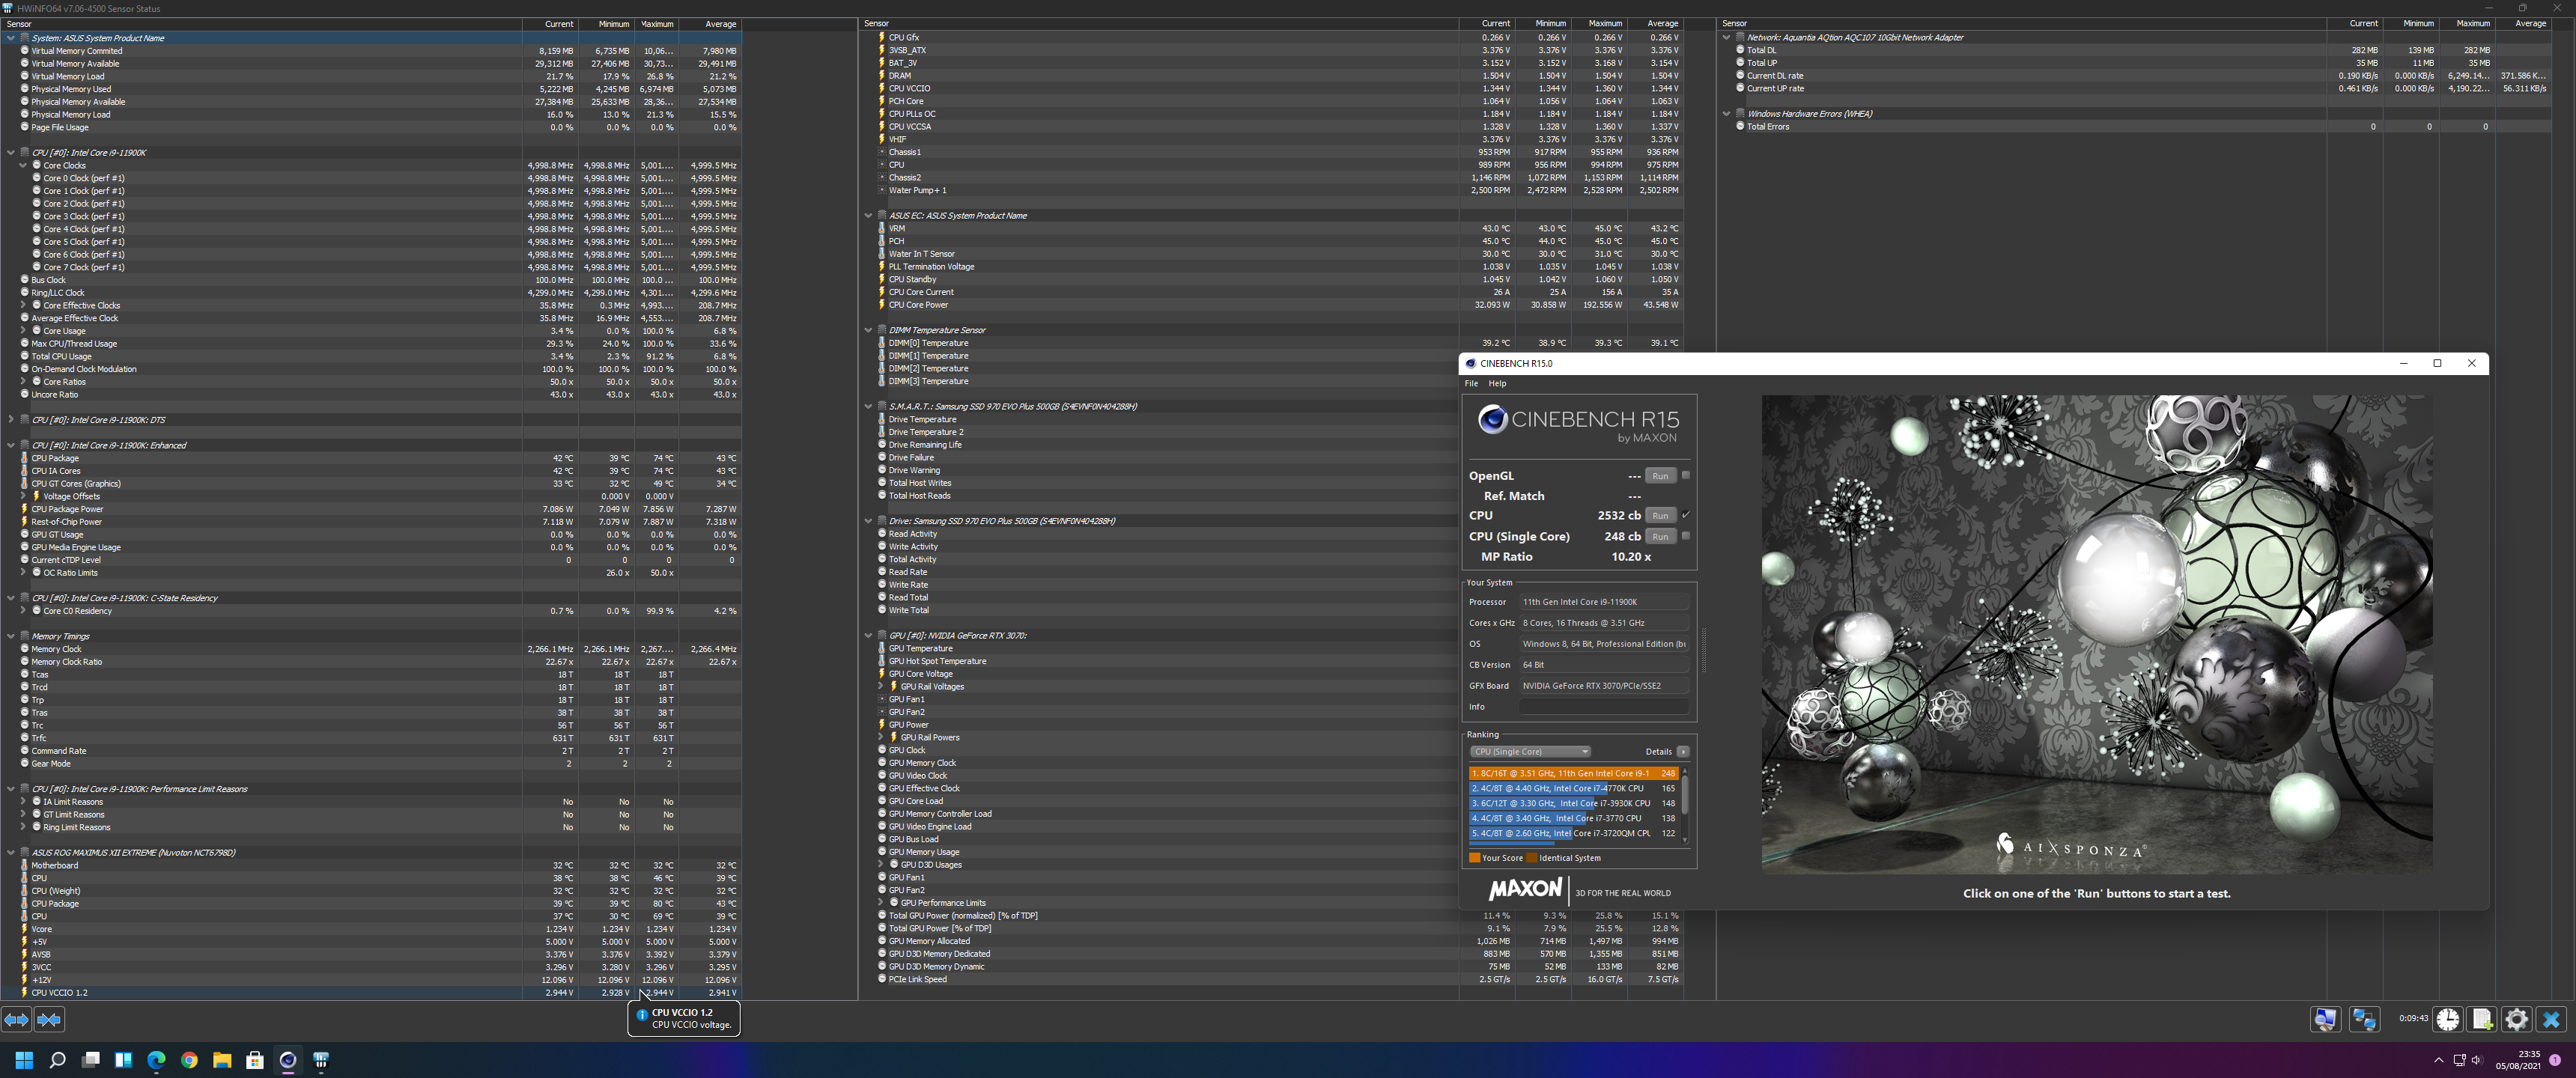Select the PCIe Link Speed row

pos(1279,979)
